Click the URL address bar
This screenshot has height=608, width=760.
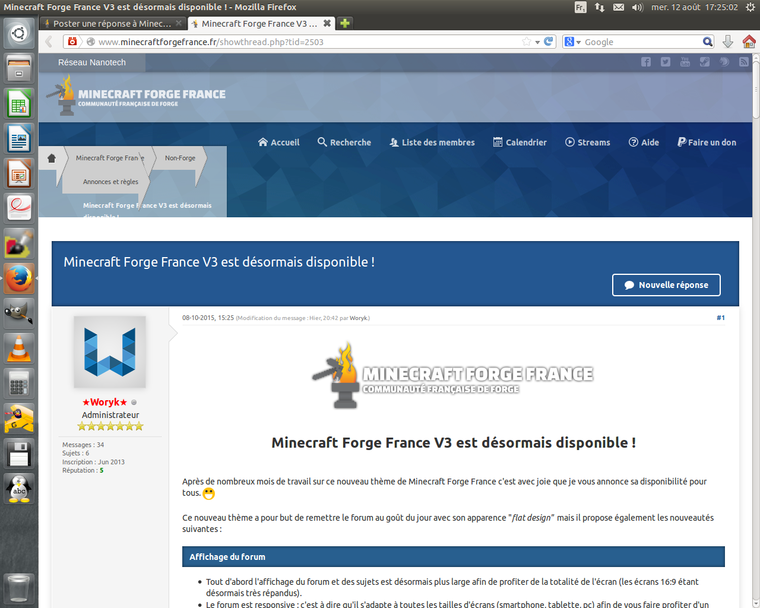click(300, 42)
